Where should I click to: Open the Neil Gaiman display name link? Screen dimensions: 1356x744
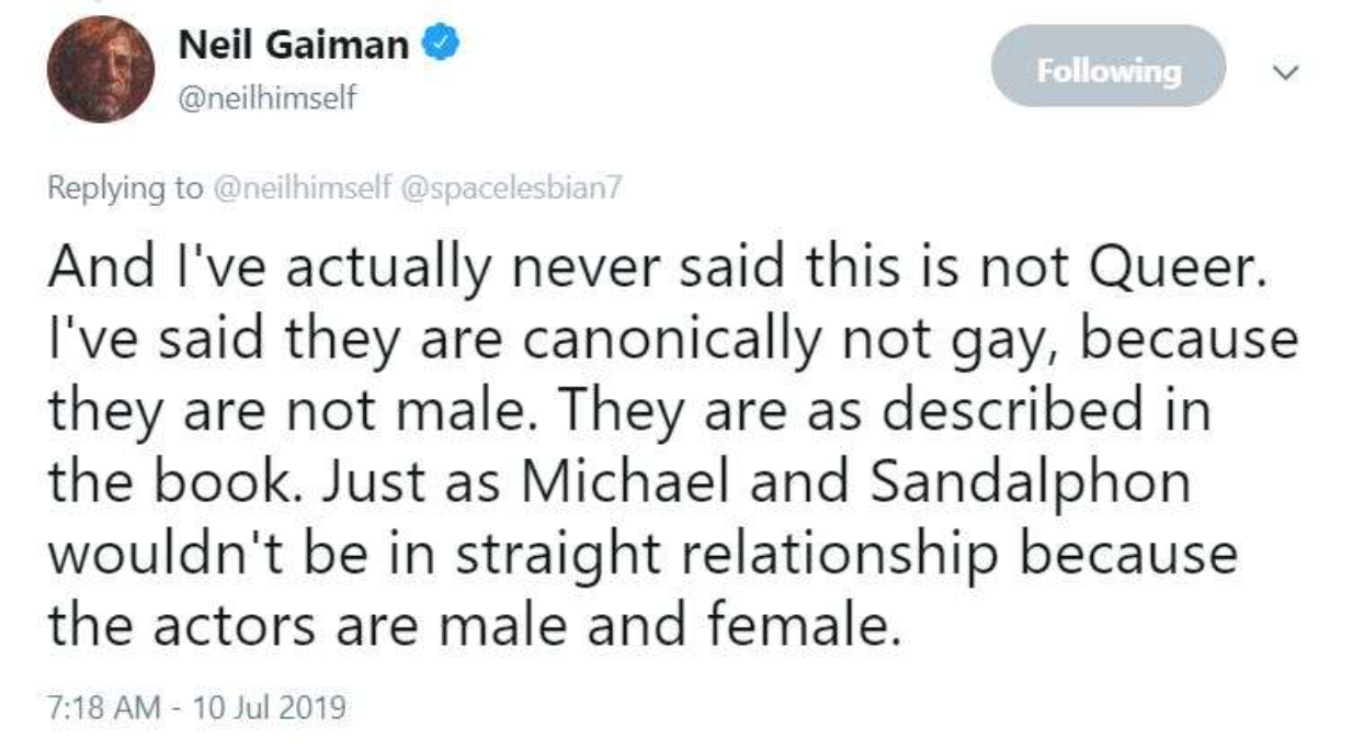coord(293,44)
